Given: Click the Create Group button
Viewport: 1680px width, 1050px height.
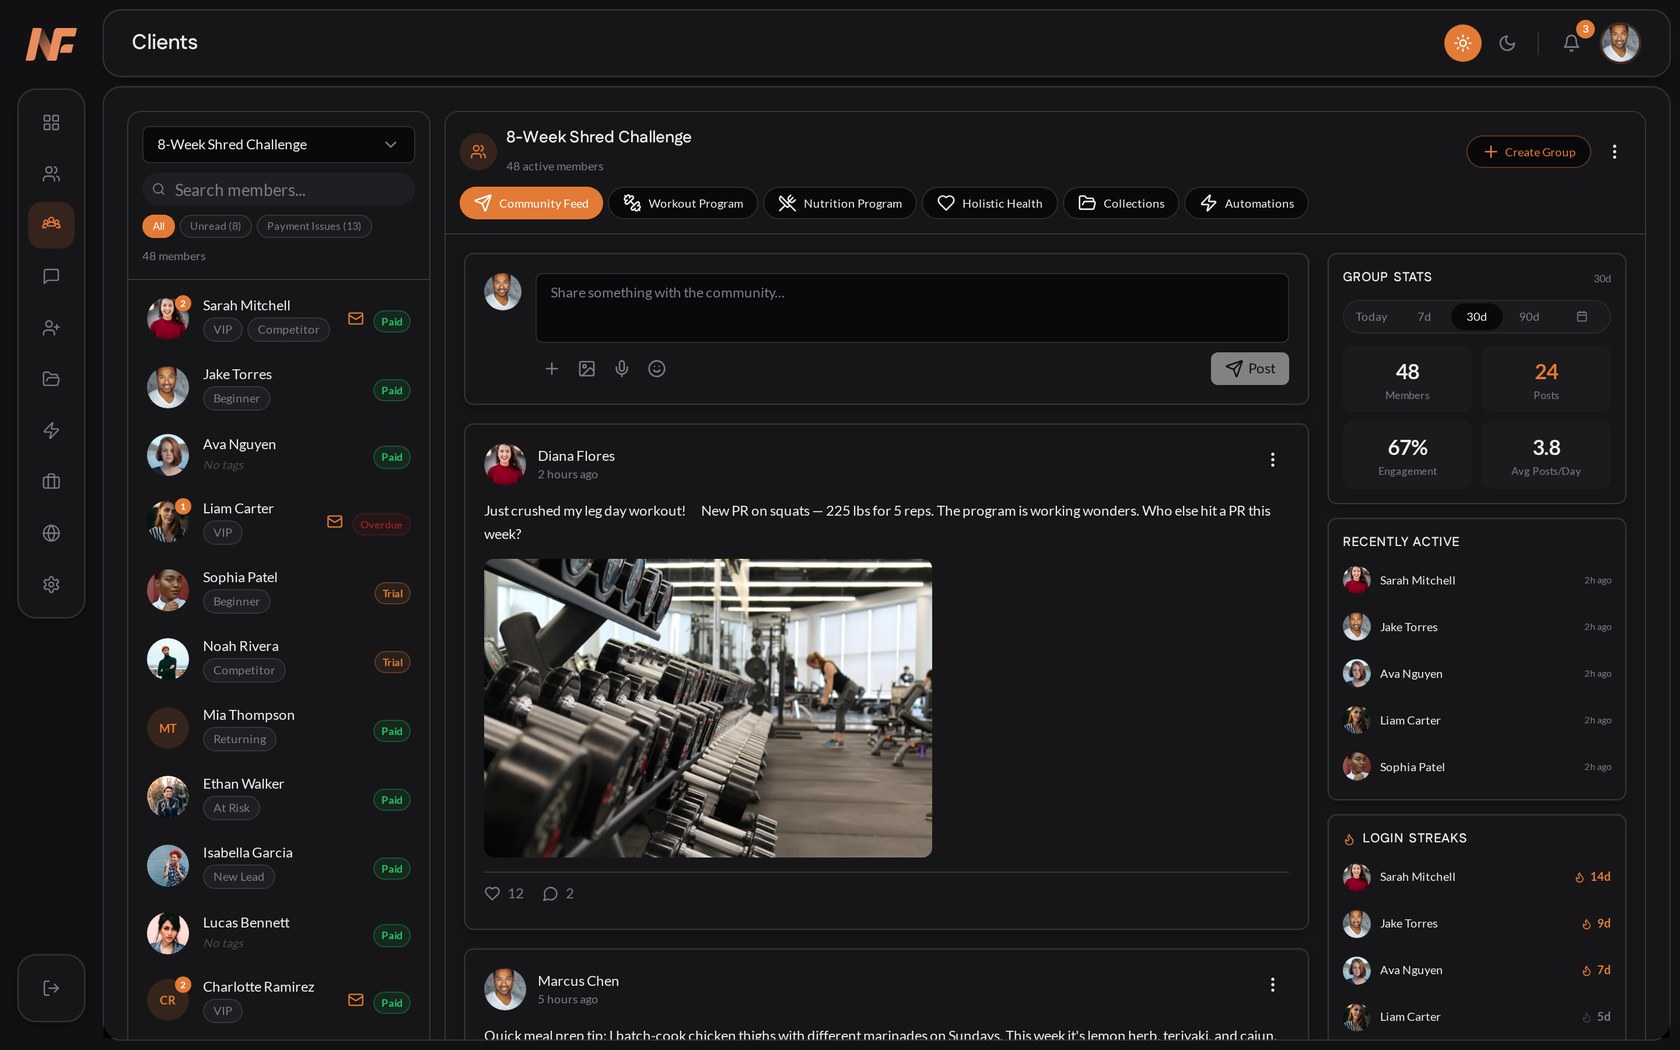Looking at the screenshot, I should [1529, 152].
